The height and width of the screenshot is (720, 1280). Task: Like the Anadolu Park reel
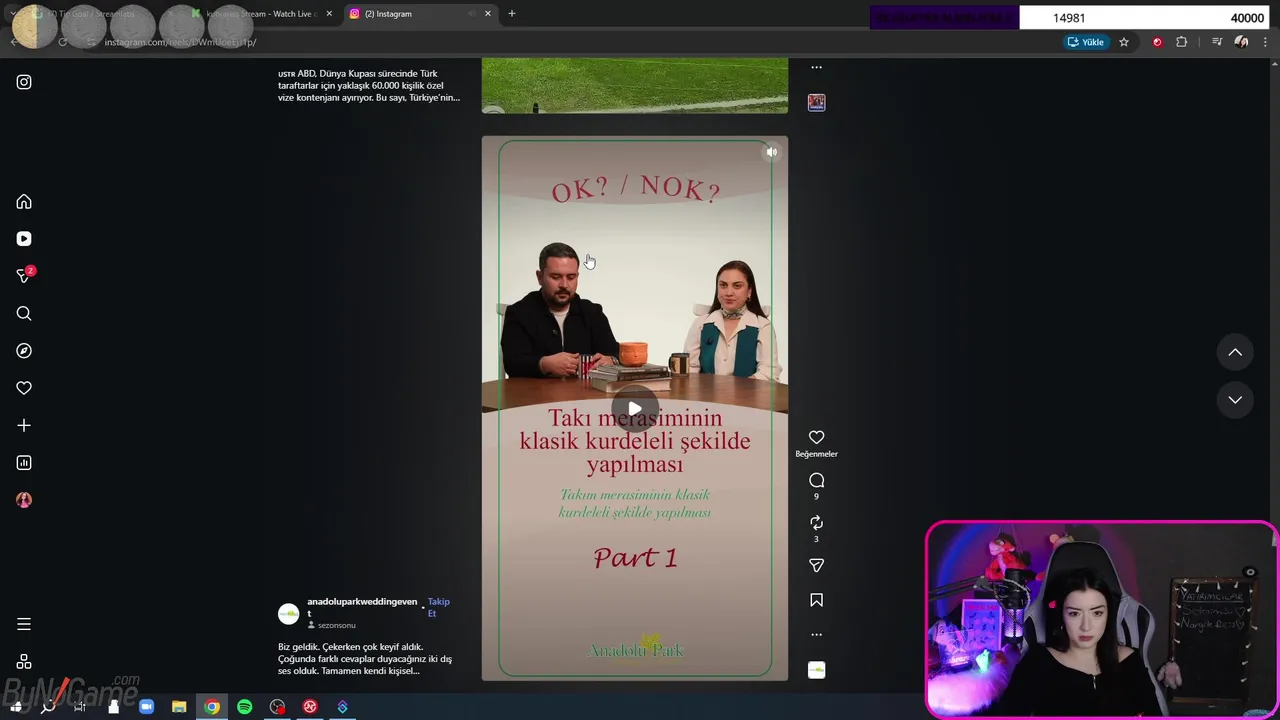pyautogui.click(x=816, y=438)
